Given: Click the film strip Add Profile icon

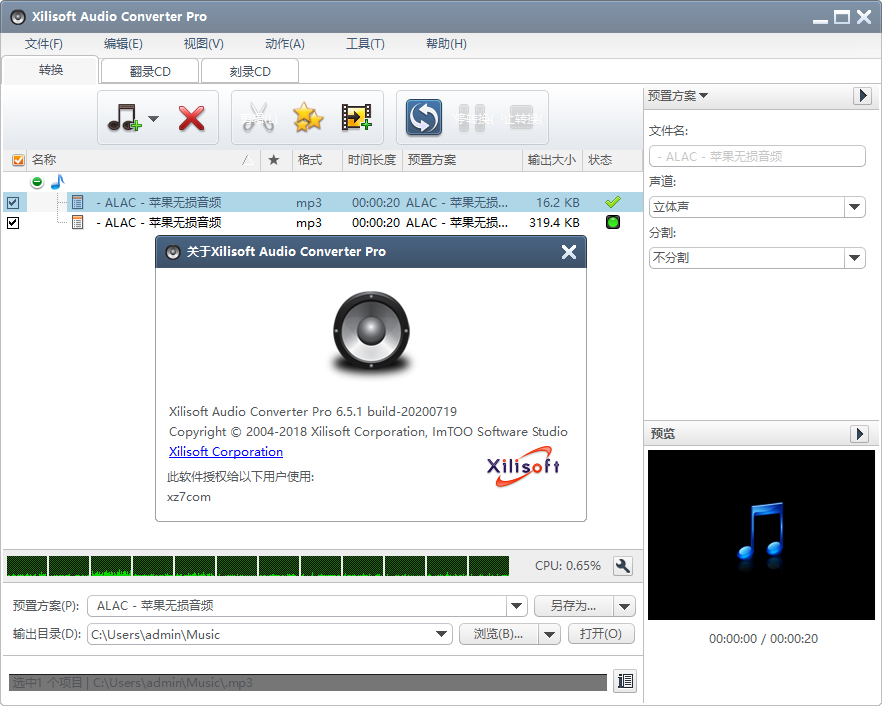Looking at the screenshot, I should tap(357, 118).
